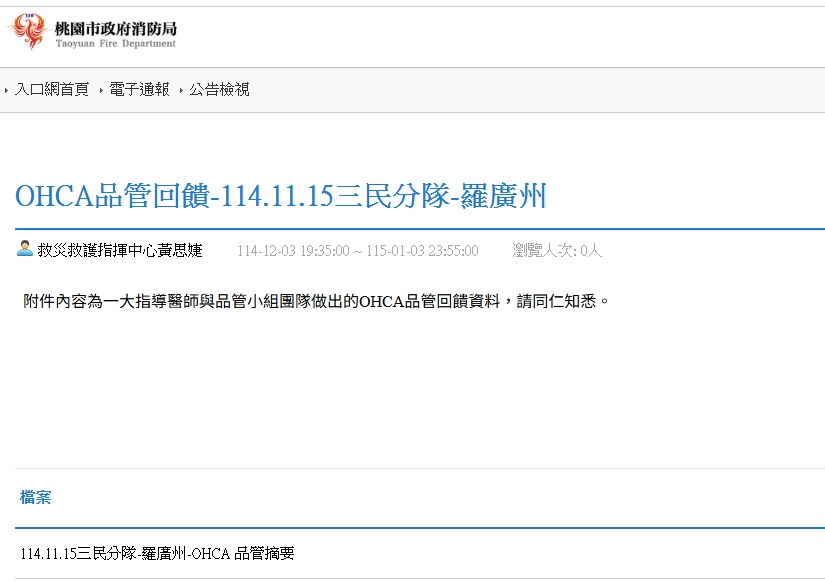Click author name 救災救護指揮中心黃思婕
The height and width of the screenshot is (582, 825).
point(119,250)
